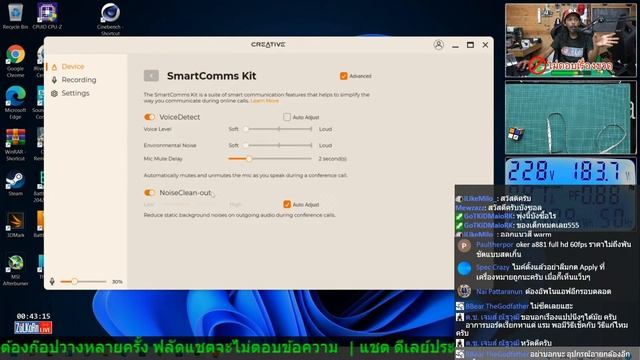This screenshot has width=640, height=360.
Task: Click the 00:43:15 stream timer
Action: 33,316
